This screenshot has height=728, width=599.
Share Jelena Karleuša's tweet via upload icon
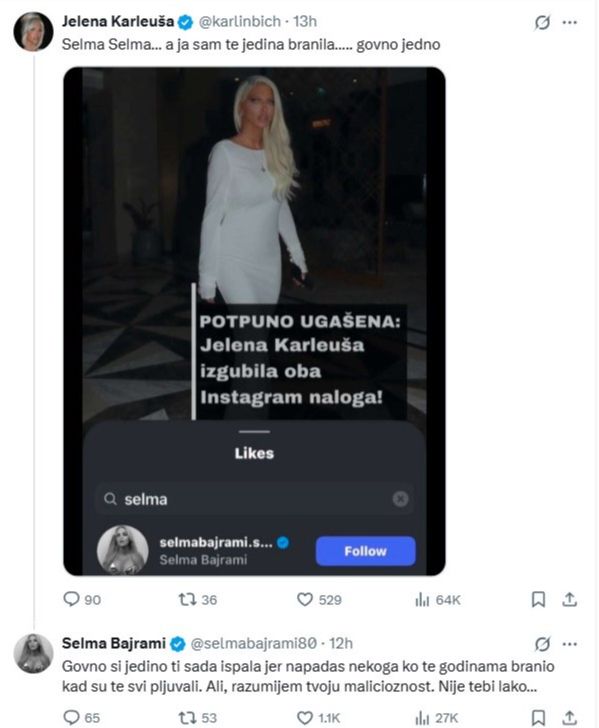click(x=569, y=599)
